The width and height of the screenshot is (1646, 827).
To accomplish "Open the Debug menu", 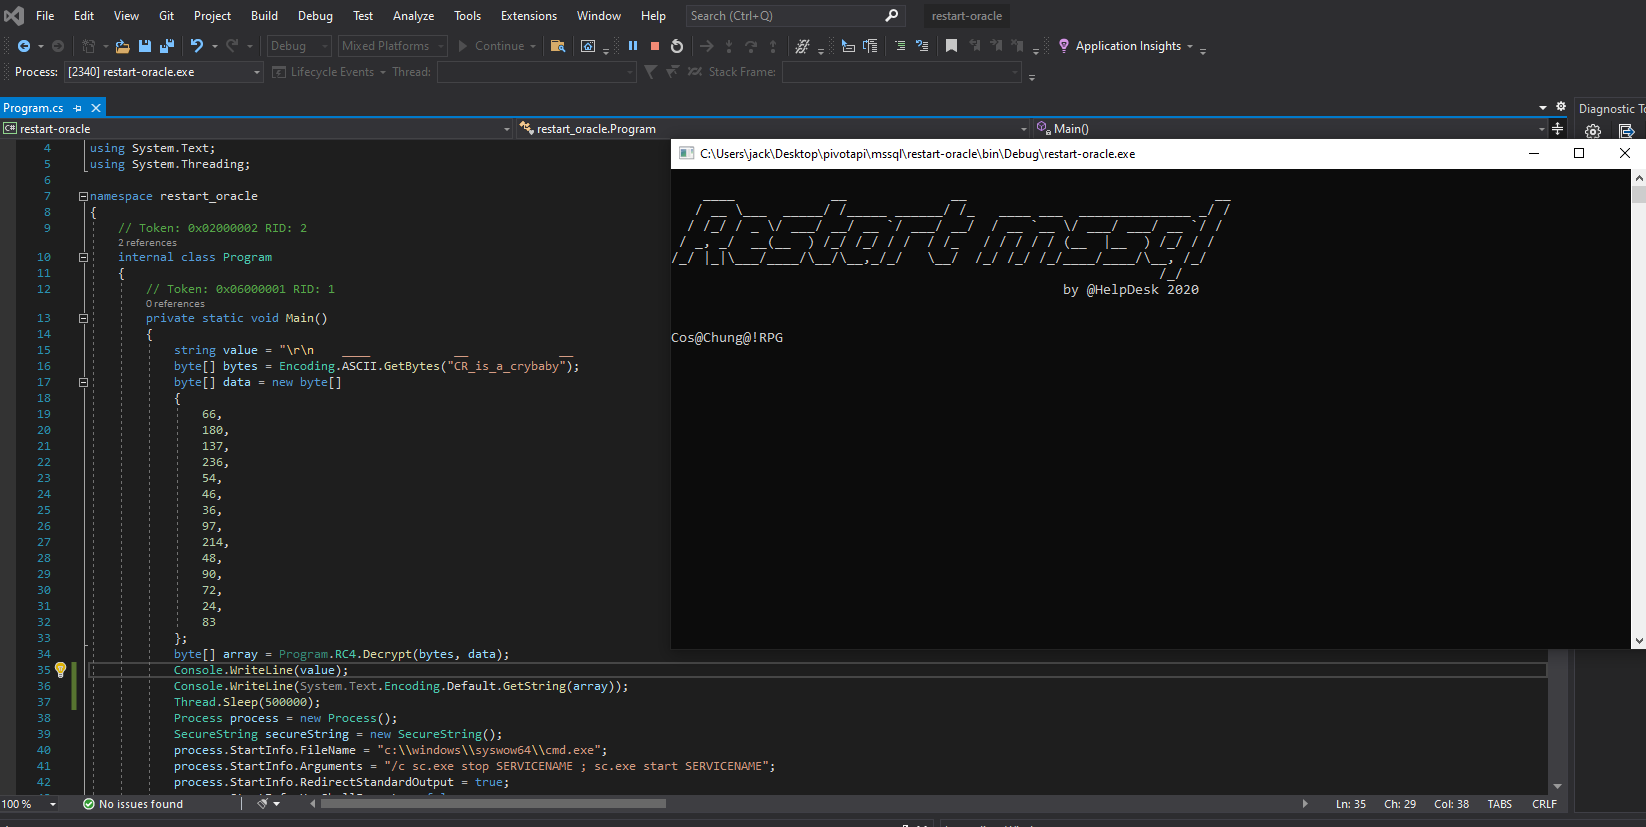I will pos(315,16).
